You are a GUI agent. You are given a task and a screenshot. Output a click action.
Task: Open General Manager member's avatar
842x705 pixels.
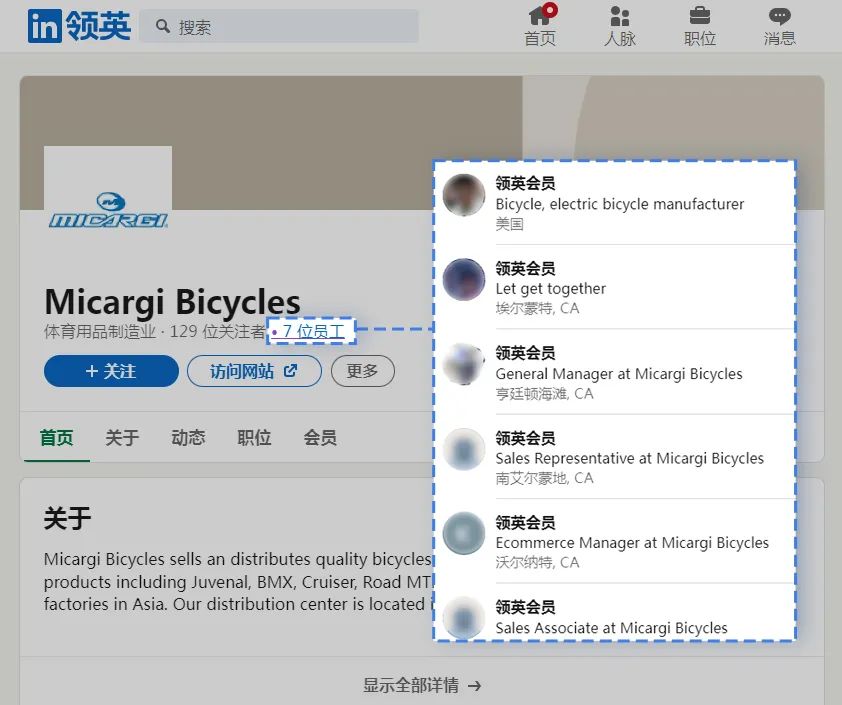(464, 364)
